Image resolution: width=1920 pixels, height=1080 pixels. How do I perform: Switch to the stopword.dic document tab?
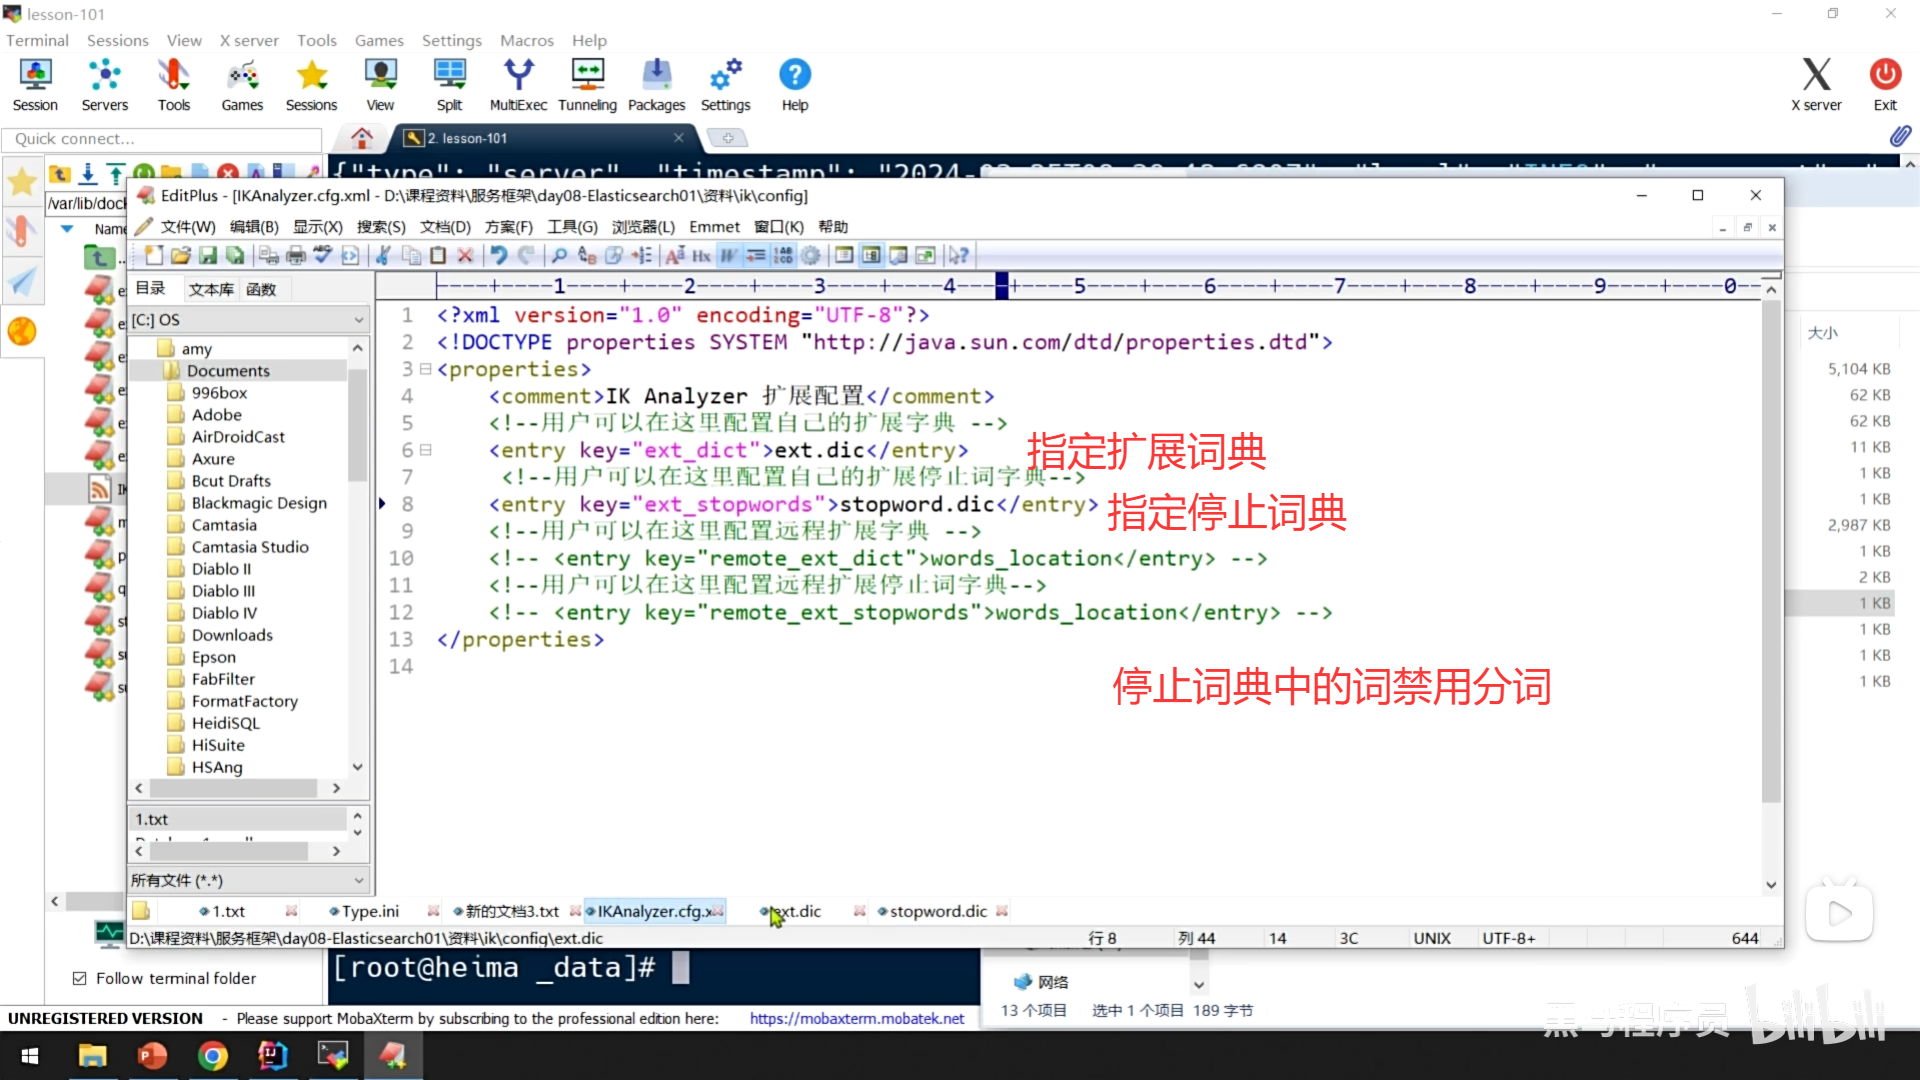[938, 911]
